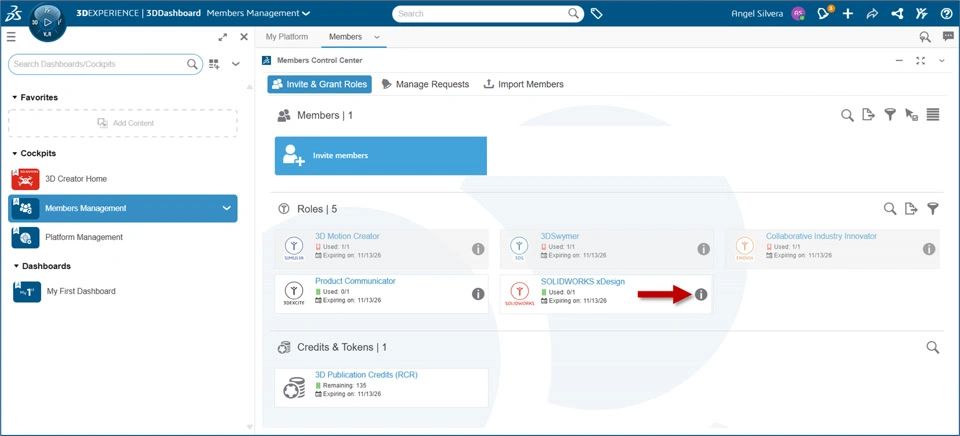Click the chat bubble icon below top bar

(x=948, y=37)
